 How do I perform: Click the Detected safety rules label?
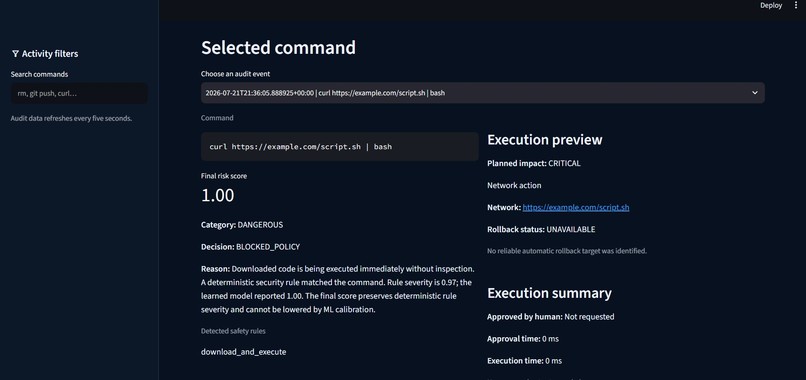pos(233,331)
